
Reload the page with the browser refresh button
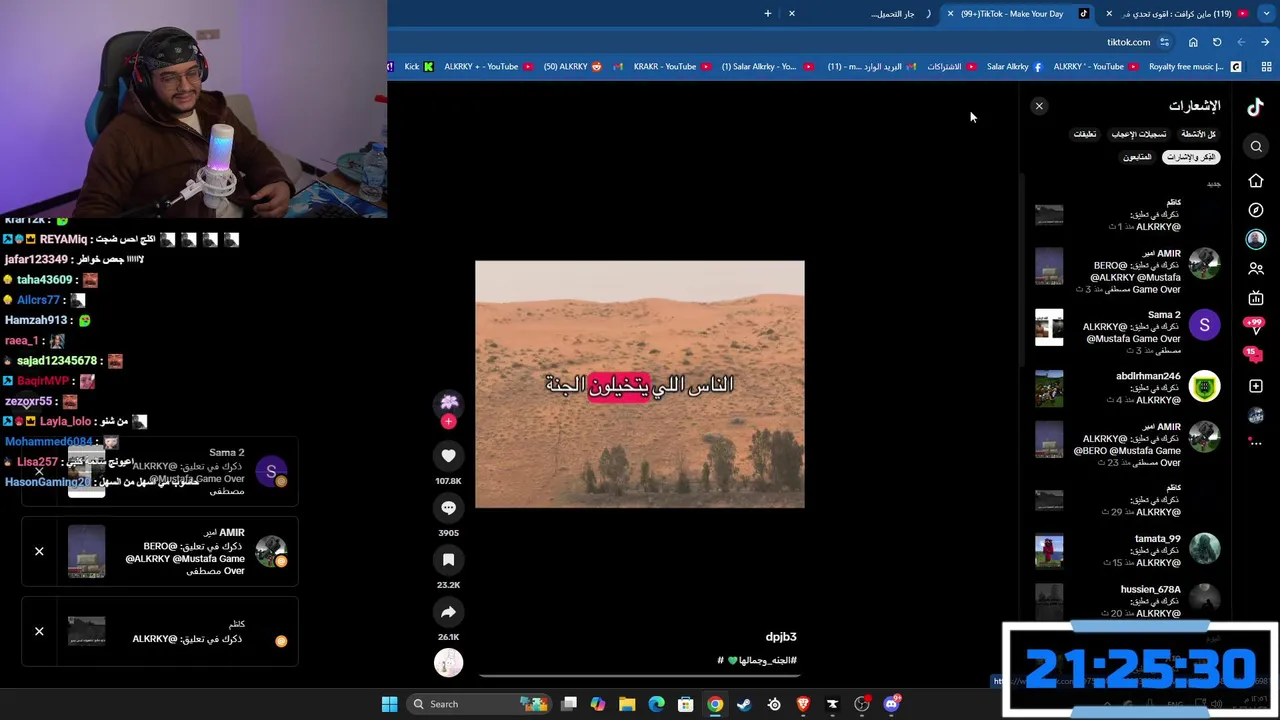[x=1217, y=42]
